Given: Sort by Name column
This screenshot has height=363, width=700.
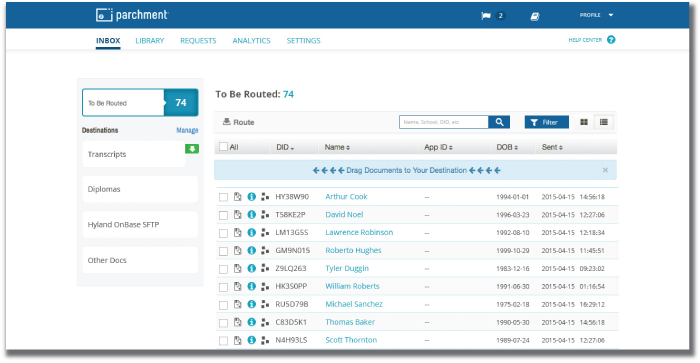Looking at the screenshot, I should pyautogui.click(x=337, y=147).
